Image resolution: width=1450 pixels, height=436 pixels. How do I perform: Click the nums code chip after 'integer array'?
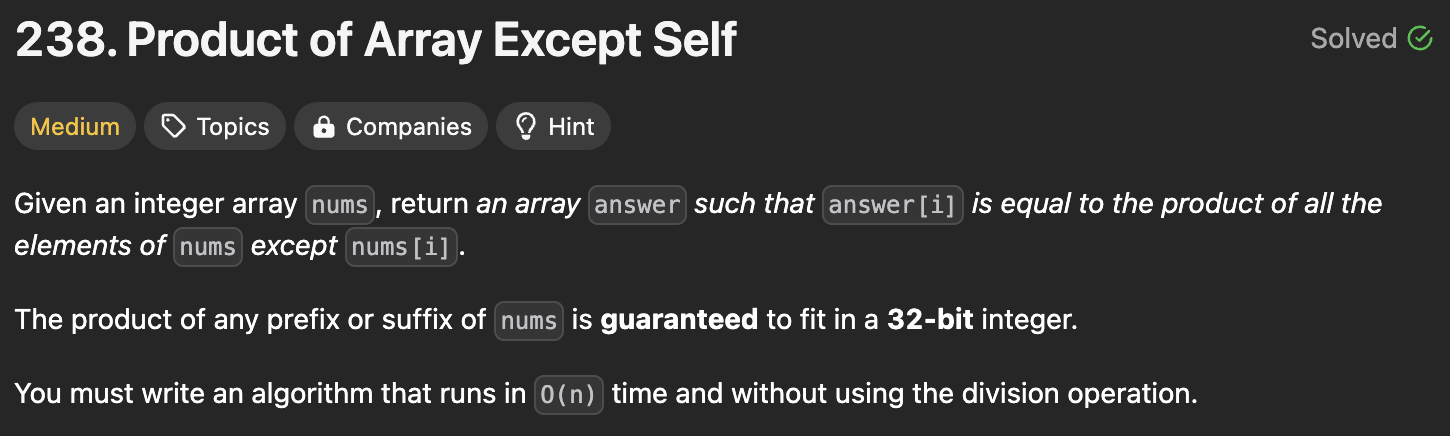[340, 205]
